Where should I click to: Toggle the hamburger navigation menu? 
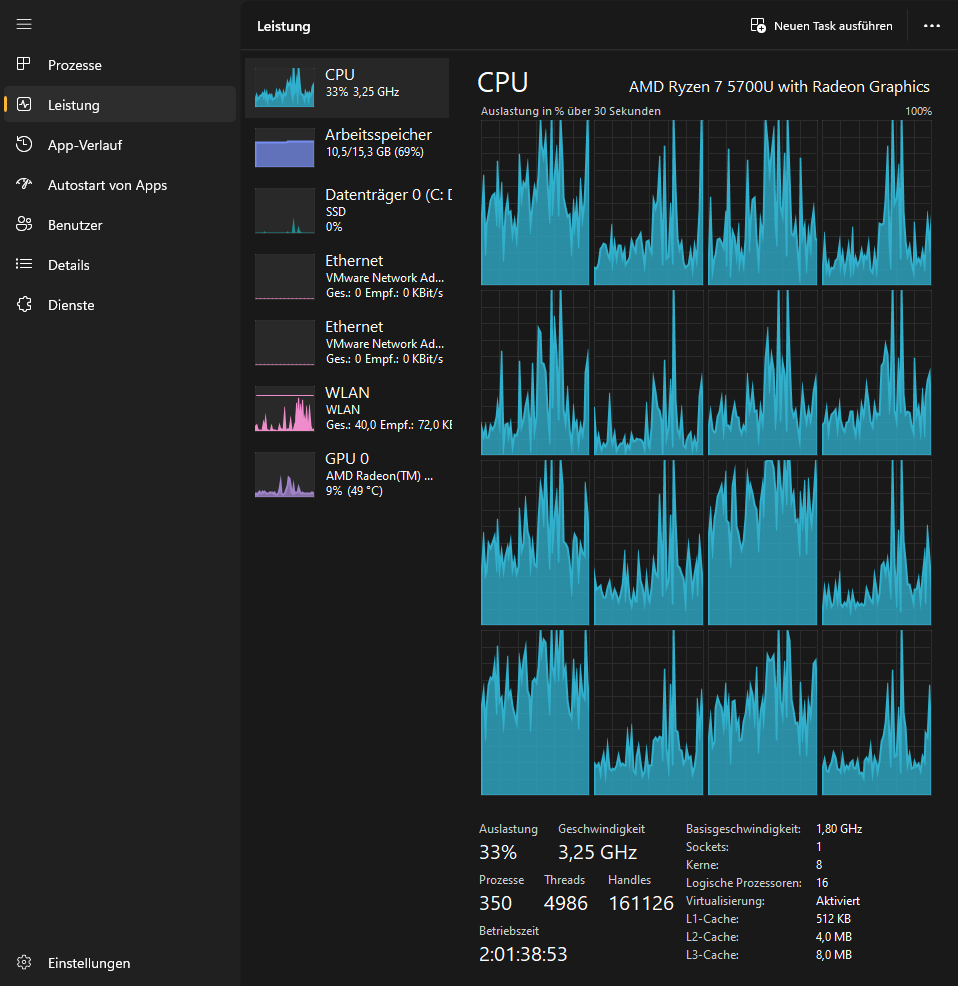tap(24, 25)
